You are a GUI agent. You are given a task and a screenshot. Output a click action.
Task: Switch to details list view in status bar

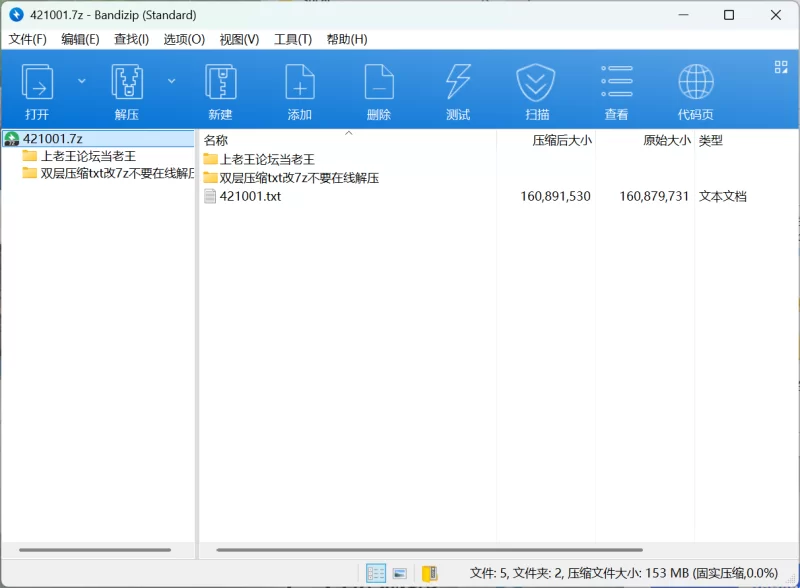pyautogui.click(x=376, y=573)
